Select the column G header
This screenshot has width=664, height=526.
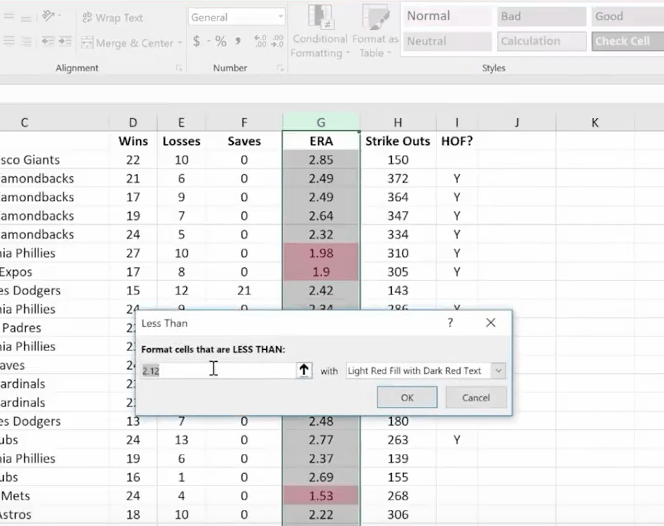coord(321,122)
